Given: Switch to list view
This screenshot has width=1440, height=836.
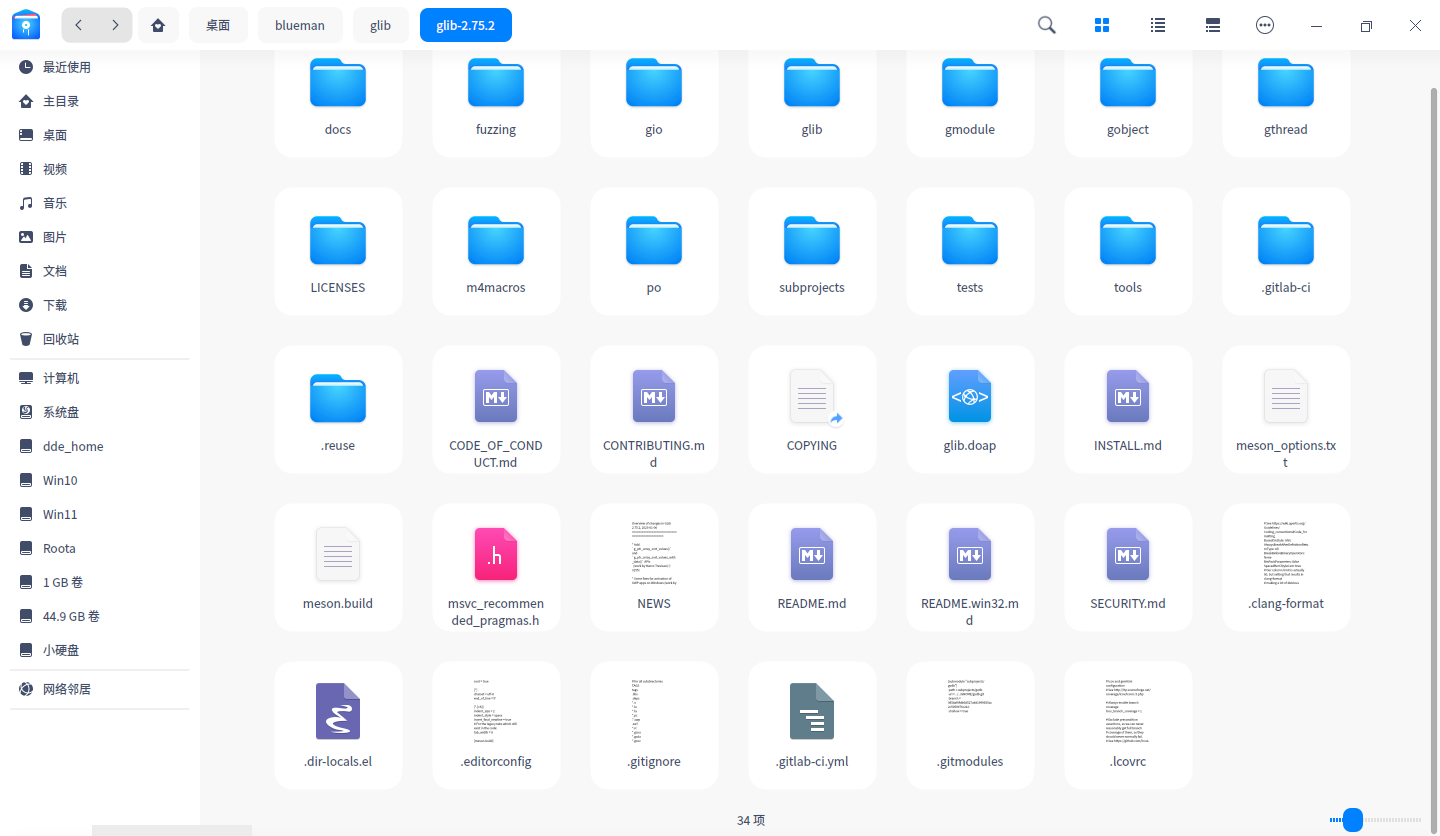Looking at the screenshot, I should 1158,25.
